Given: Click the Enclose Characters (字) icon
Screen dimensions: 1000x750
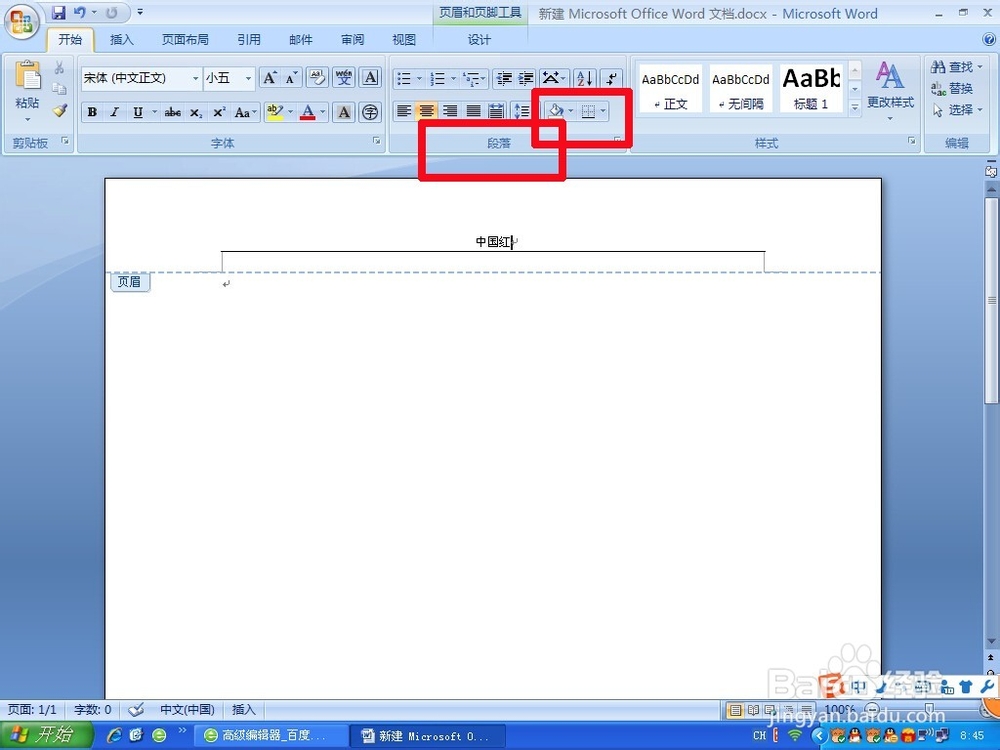Looking at the screenshot, I should click(x=370, y=112).
